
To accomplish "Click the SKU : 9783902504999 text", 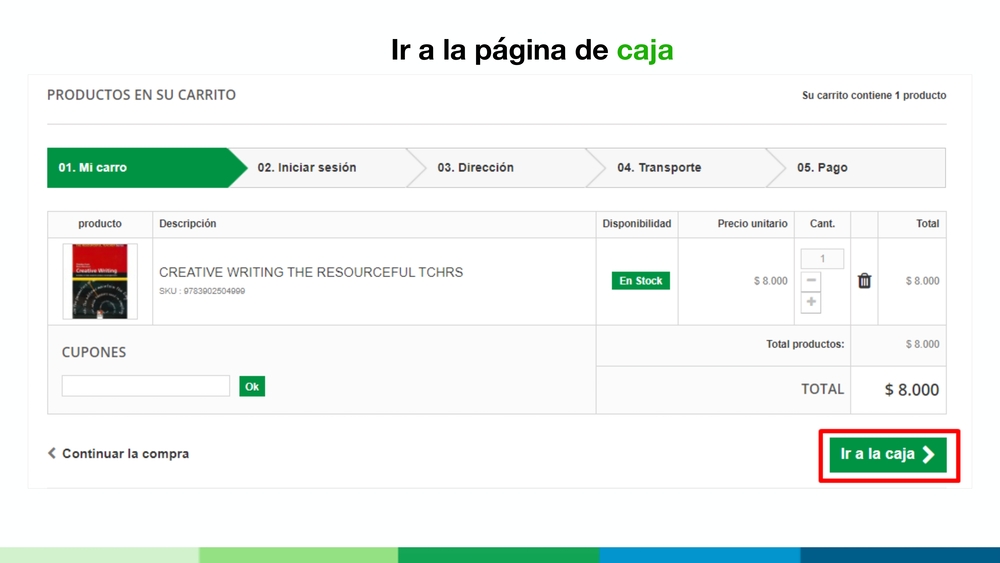I will pos(202,291).
